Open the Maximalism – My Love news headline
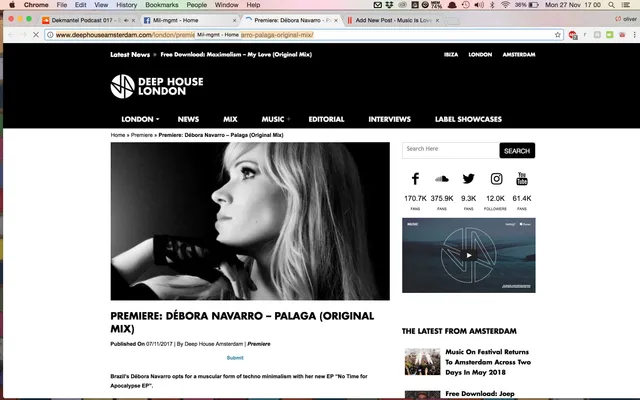Screen dimensions: 640x400 pyautogui.click(x=236, y=54)
